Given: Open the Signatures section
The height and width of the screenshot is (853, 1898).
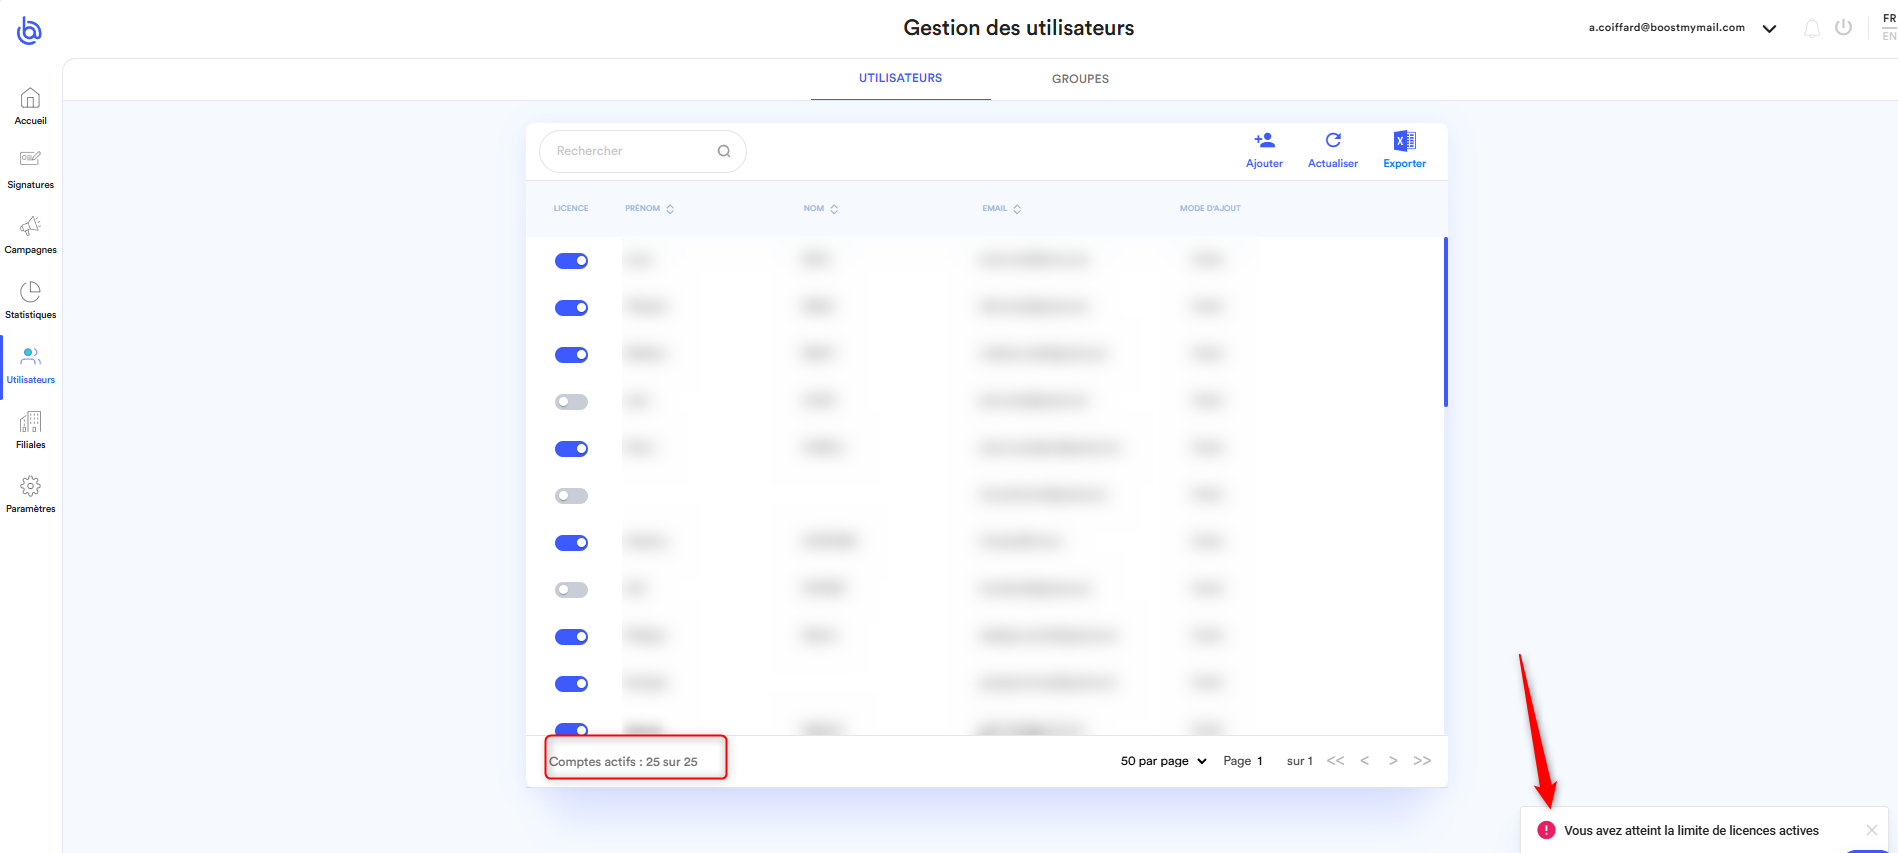Looking at the screenshot, I should point(30,160).
